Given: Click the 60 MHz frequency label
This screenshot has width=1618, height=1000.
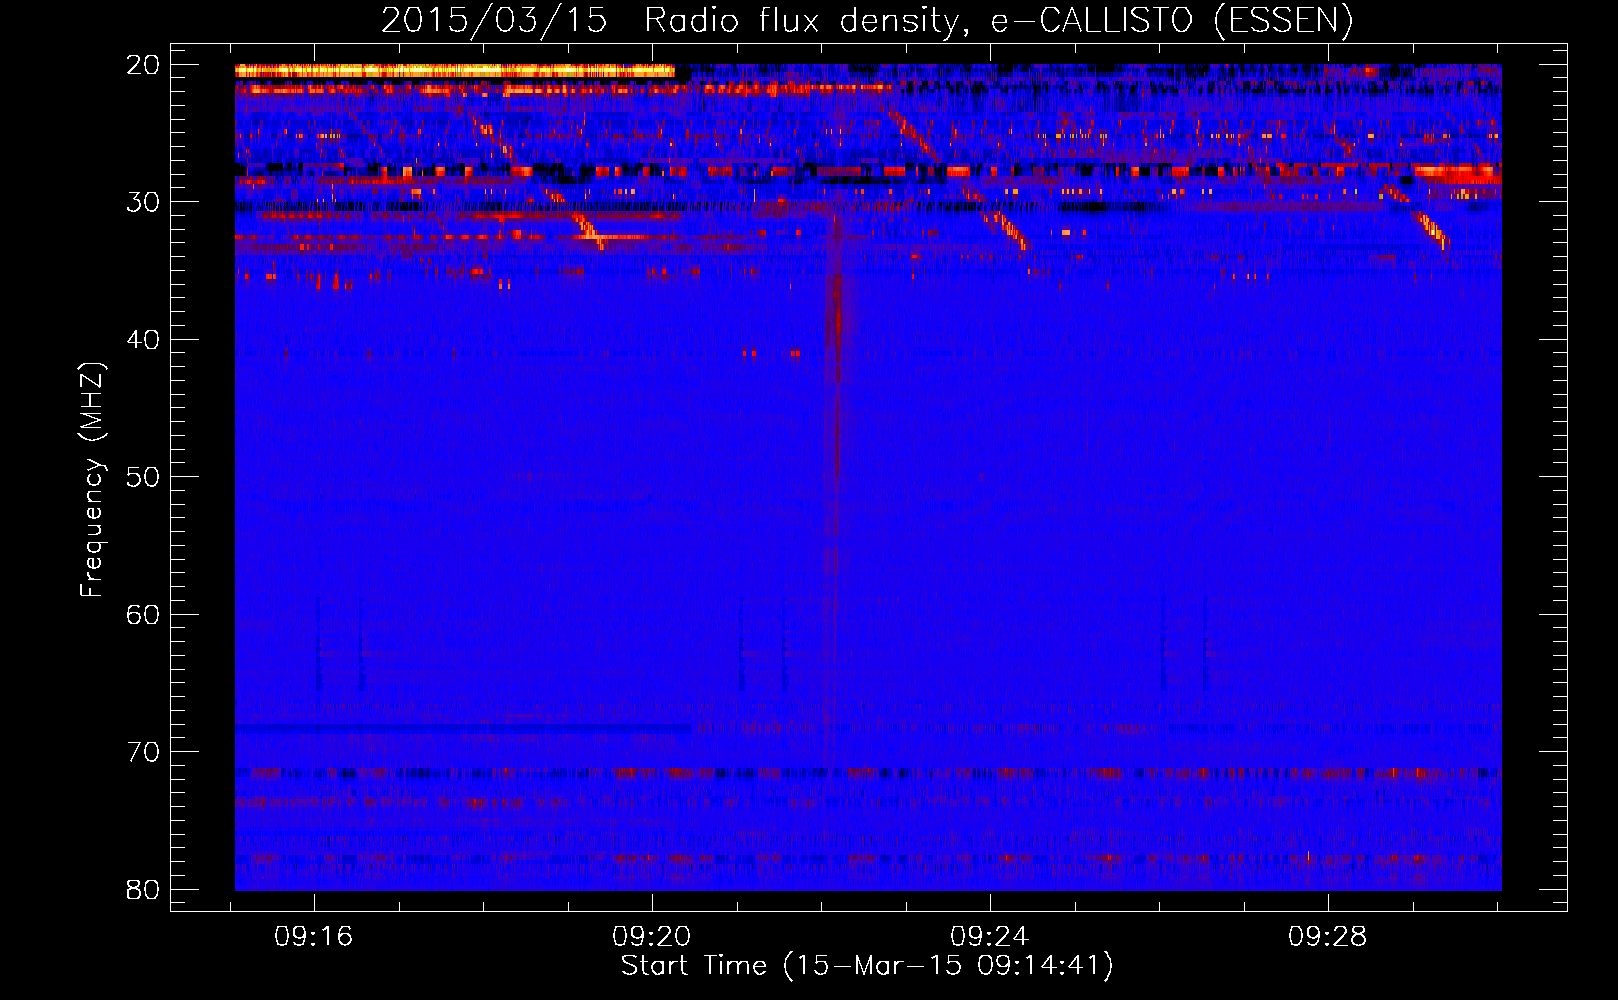Looking at the screenshot, I should point(143,615).
